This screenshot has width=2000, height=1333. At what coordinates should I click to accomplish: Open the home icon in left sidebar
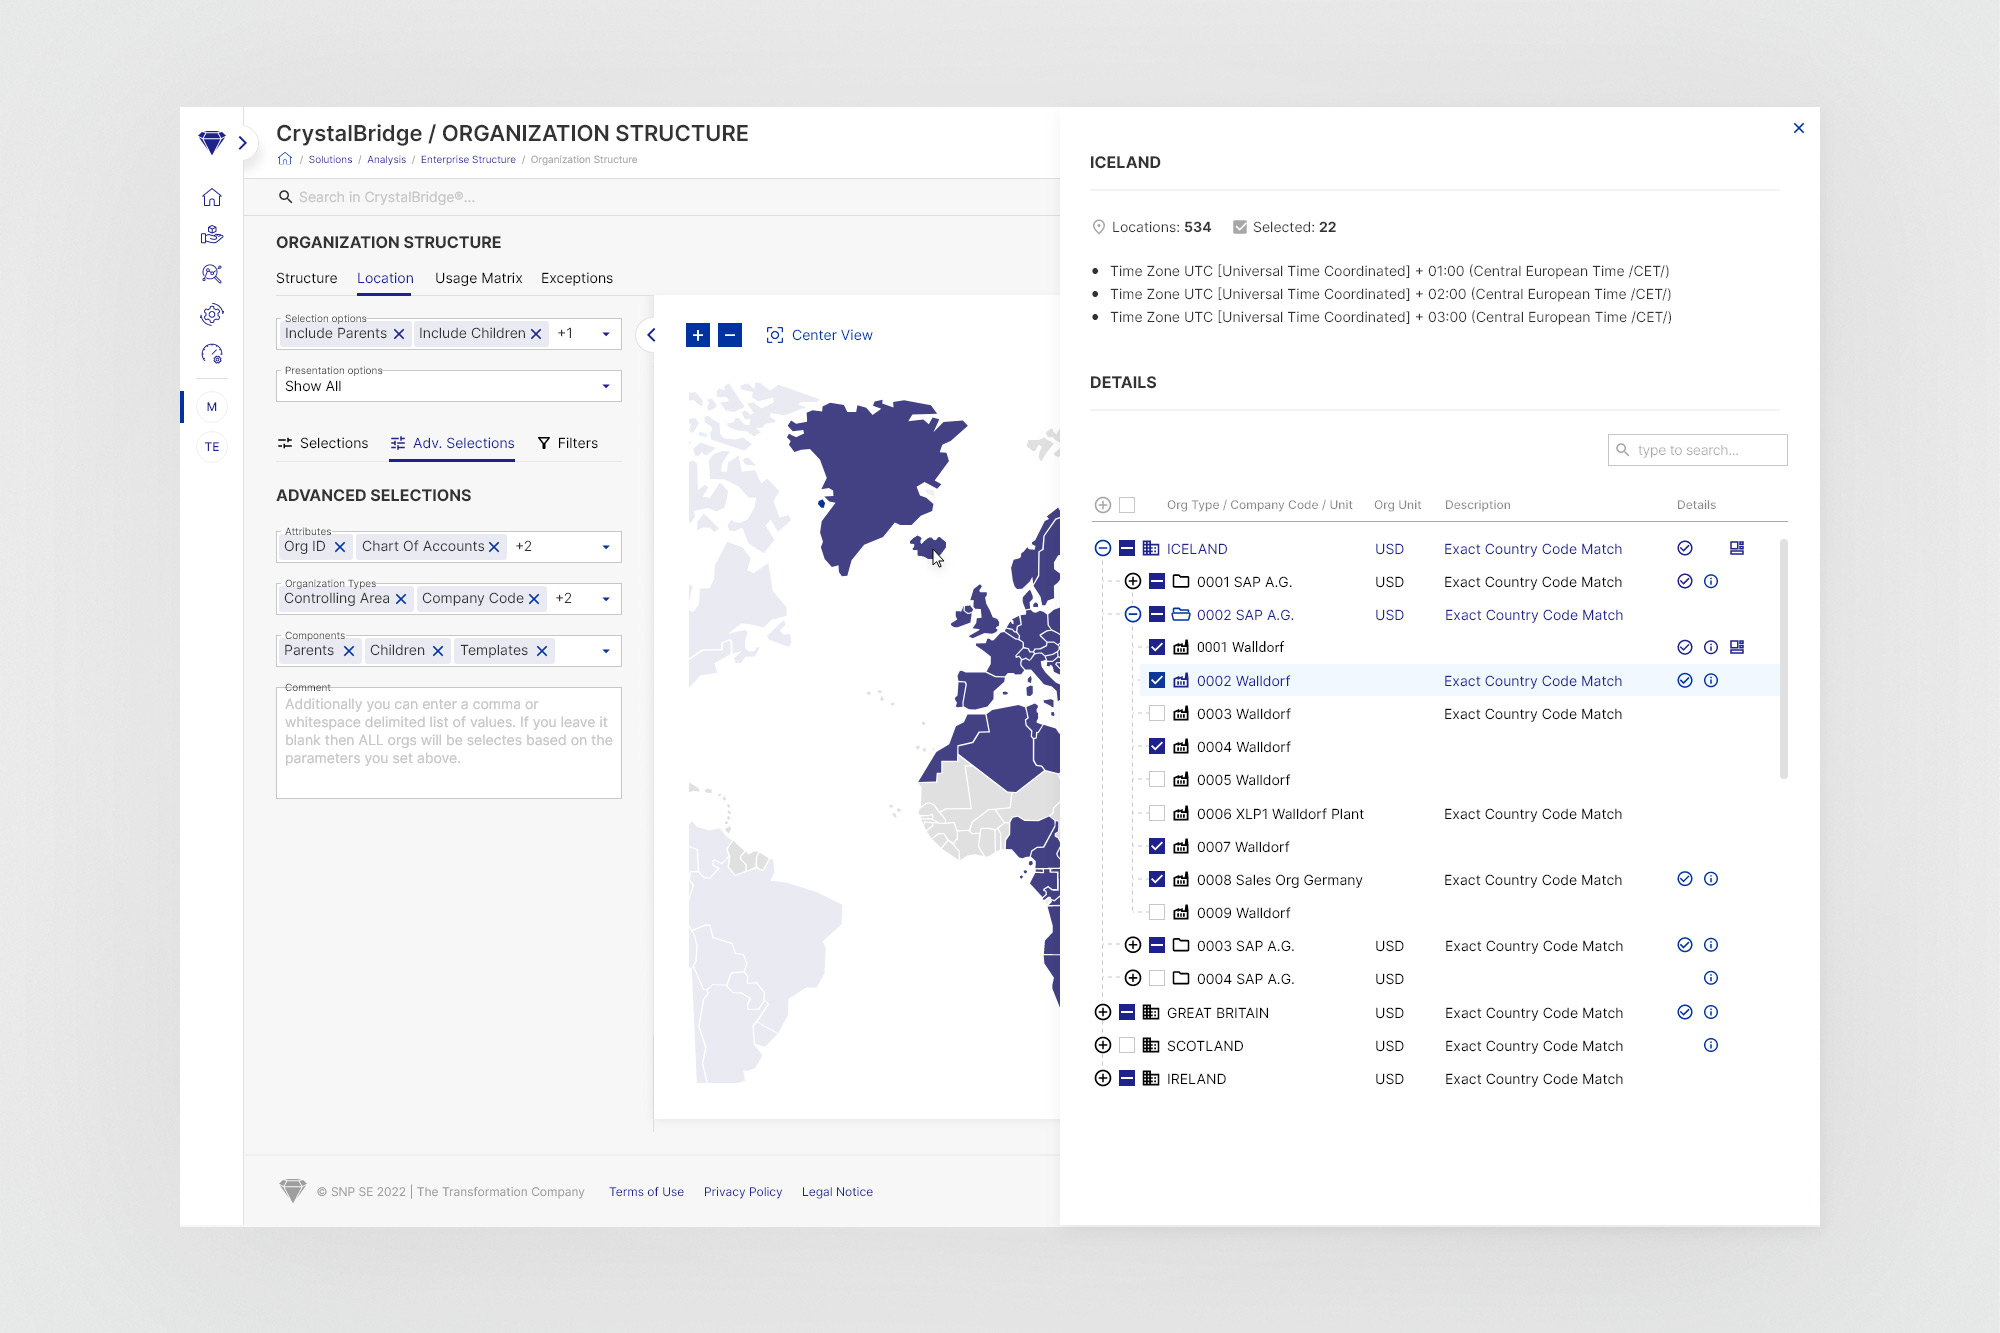point(212,197)
